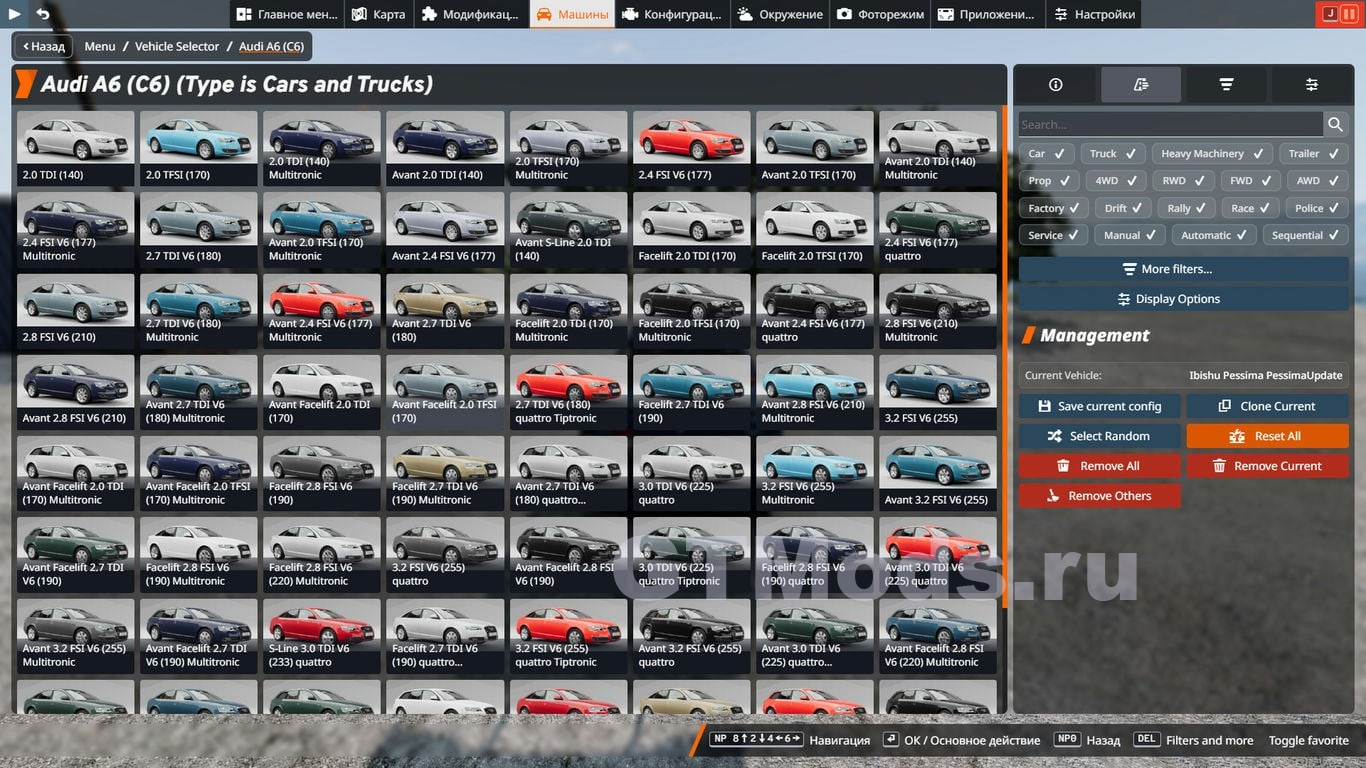The height and width of the screenshot is (768, 1366).
Task: Toggle the Heavy Machinery filter
Action: click(1212, 154)
